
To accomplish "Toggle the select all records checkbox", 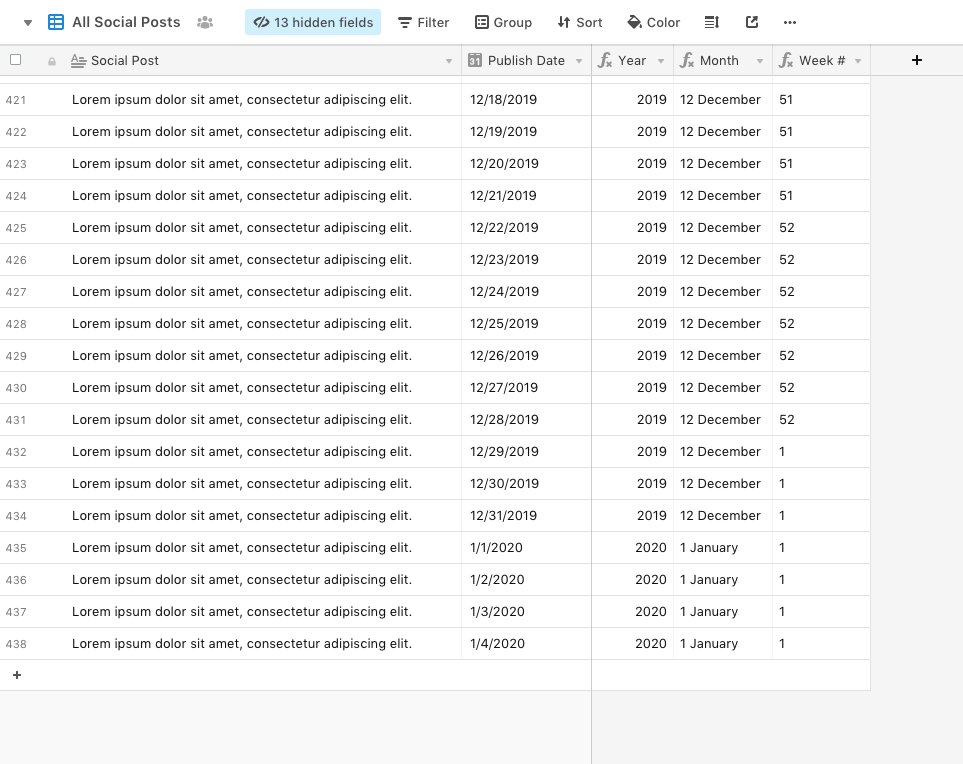I will (x=16, y=60).
